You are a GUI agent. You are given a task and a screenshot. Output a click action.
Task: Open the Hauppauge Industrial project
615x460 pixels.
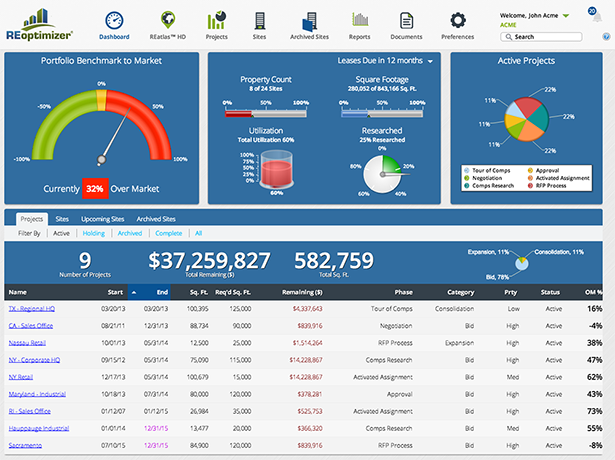(39, 428)
